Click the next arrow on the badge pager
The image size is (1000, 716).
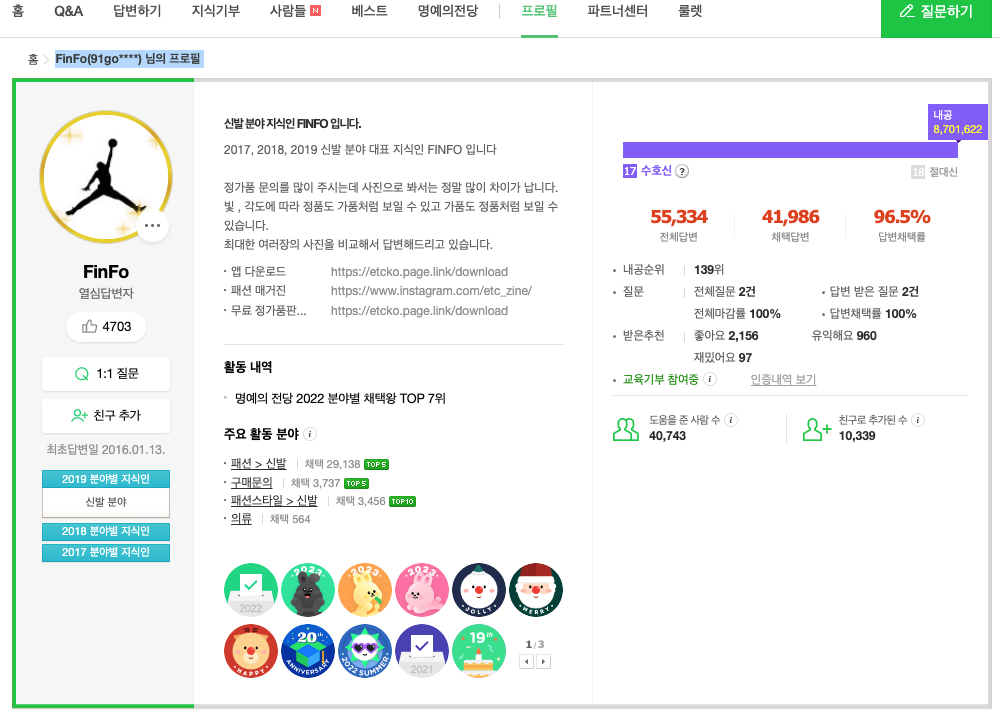542,659
